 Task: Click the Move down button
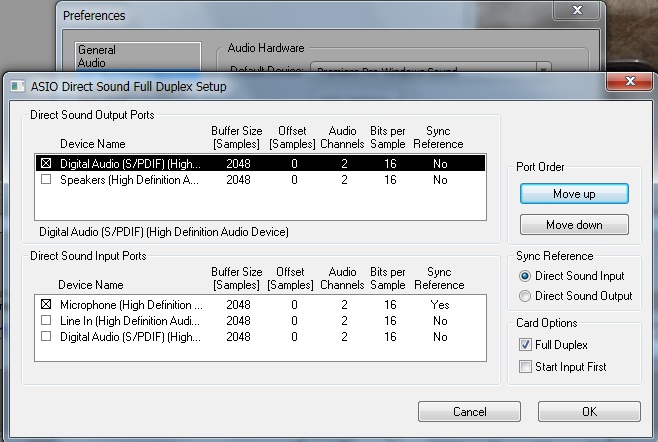pos(574,225)
